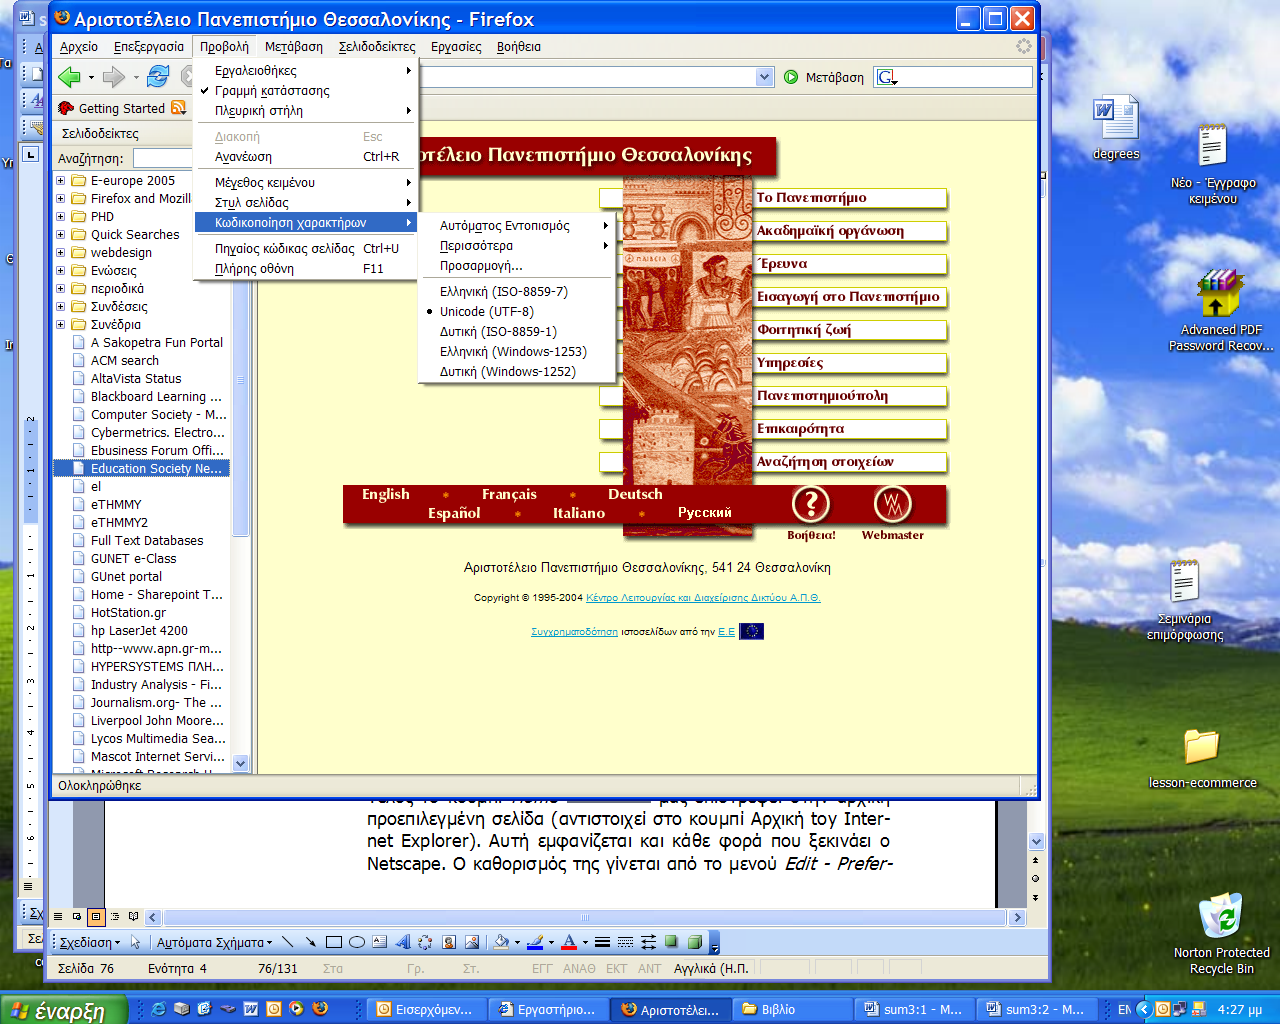Click the Fill Color paint bucket icon

[x=501, y=942]
